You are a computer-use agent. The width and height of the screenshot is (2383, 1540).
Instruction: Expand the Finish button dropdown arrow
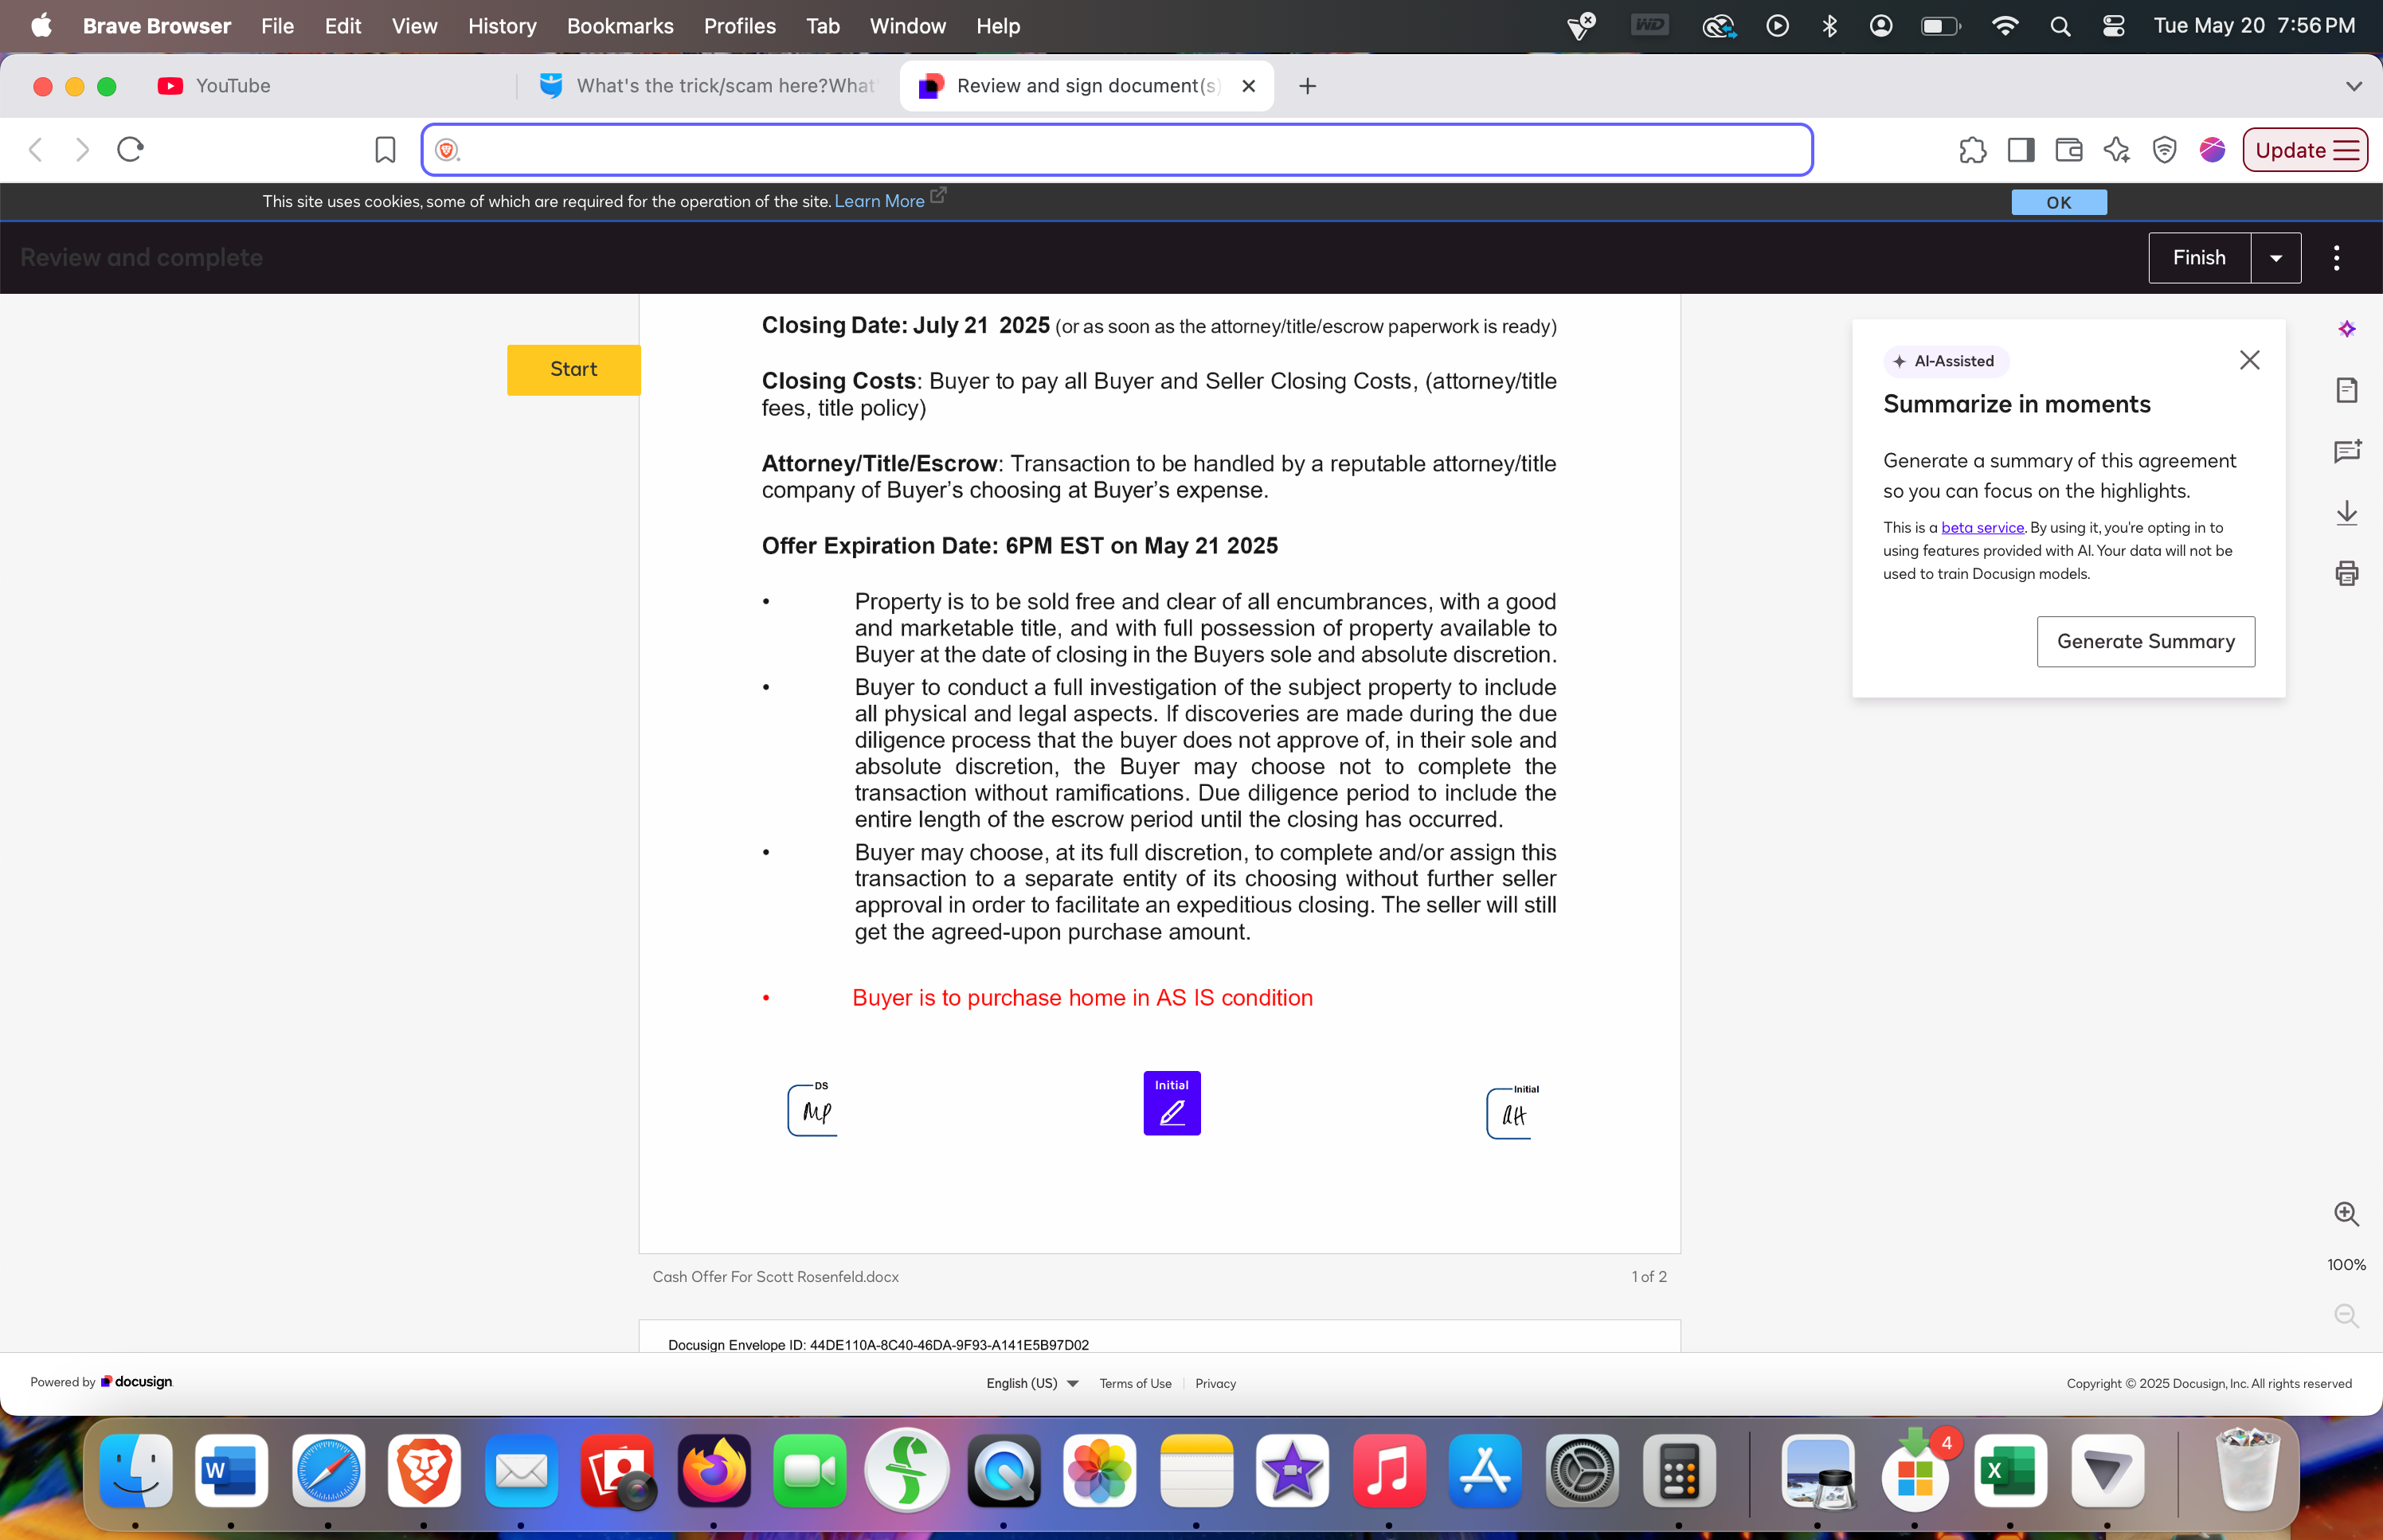click(2275, 258)
